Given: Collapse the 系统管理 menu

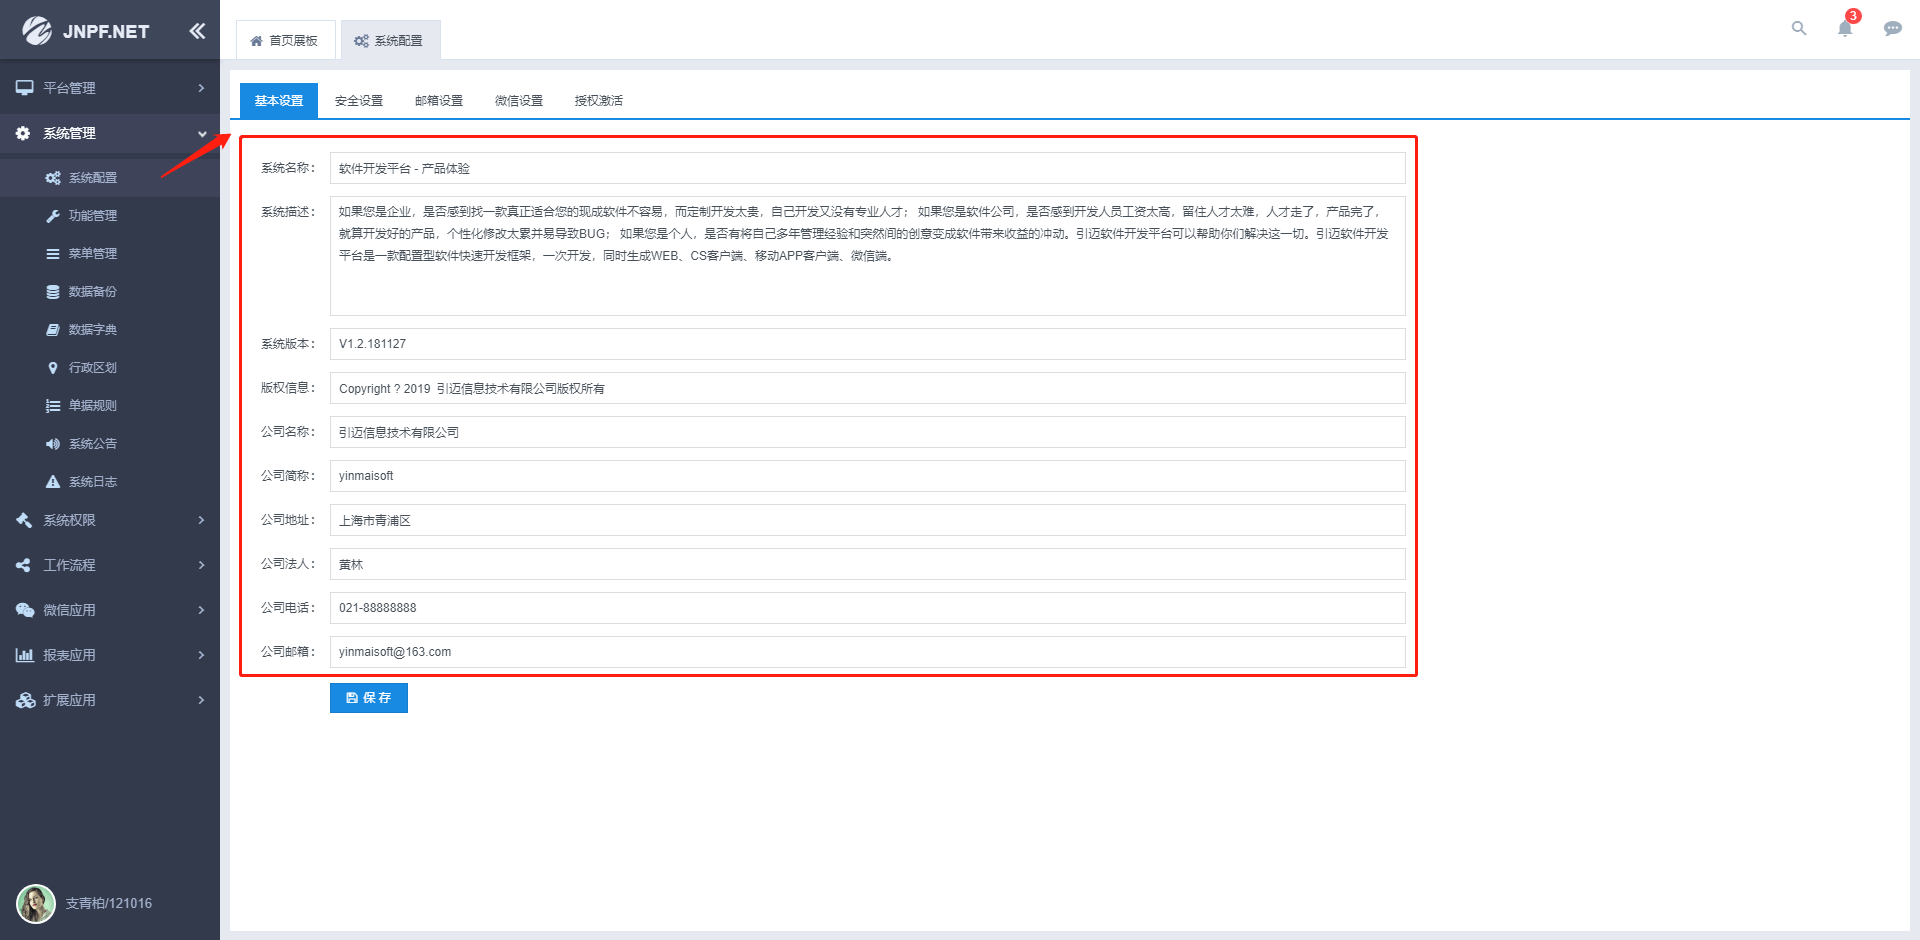Looking at the screenshot, I should [110, 133].
